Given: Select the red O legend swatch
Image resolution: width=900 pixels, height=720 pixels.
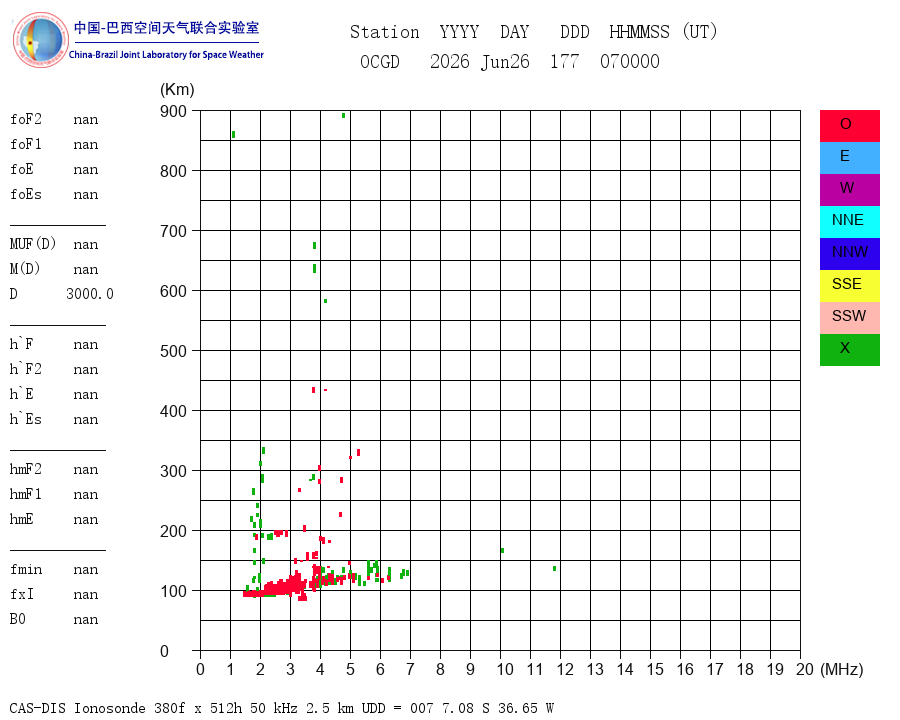Looking at the screenshot, I should (x=849, y=126).
